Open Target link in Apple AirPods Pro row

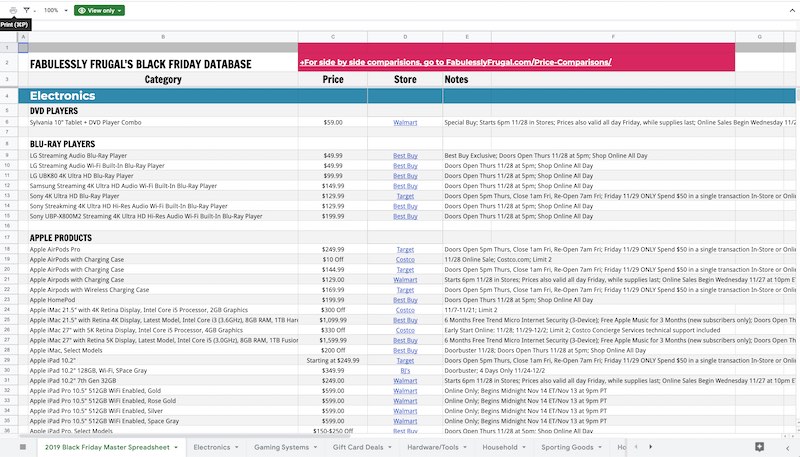tap(405, 249)
